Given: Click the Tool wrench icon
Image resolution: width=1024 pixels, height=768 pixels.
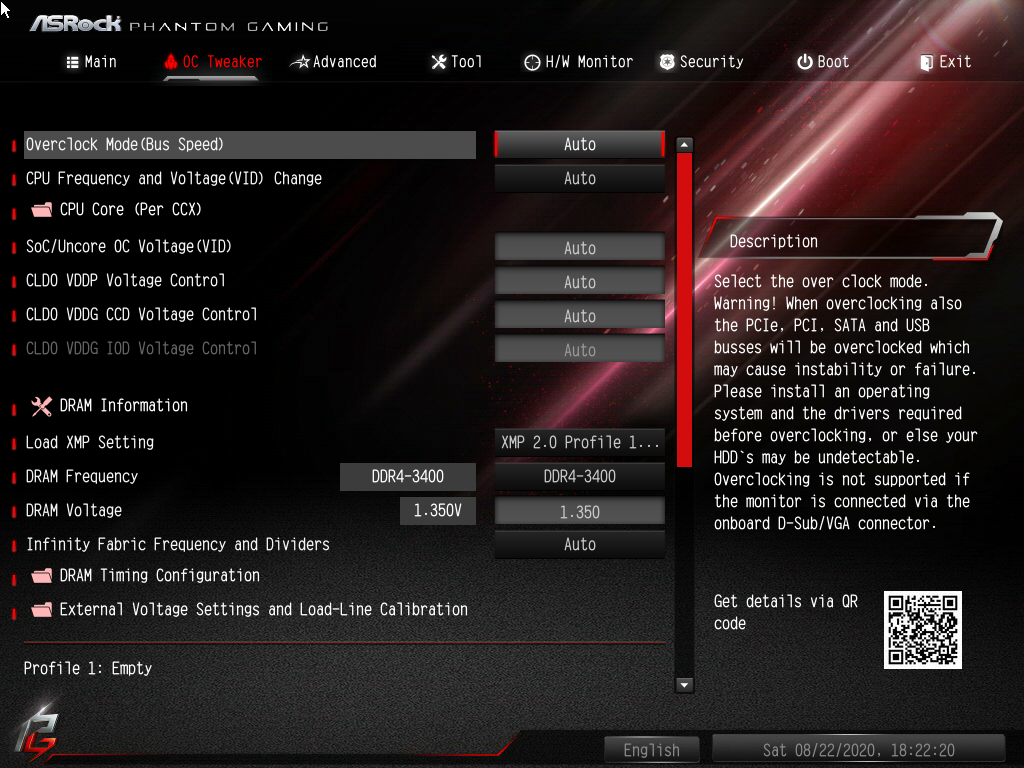Looking at the screenshot, I should click(439, 62).
